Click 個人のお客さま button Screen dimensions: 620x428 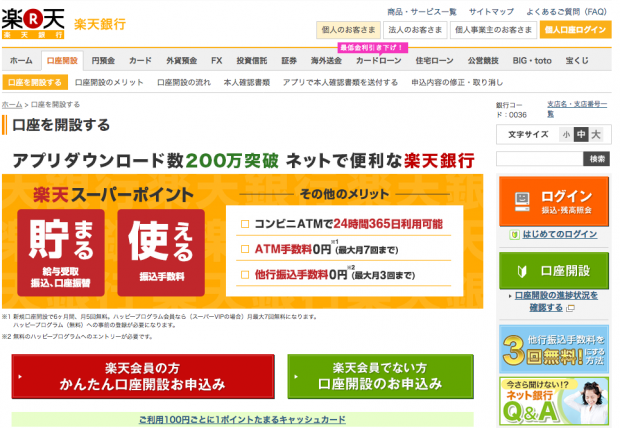click(348, 30)
